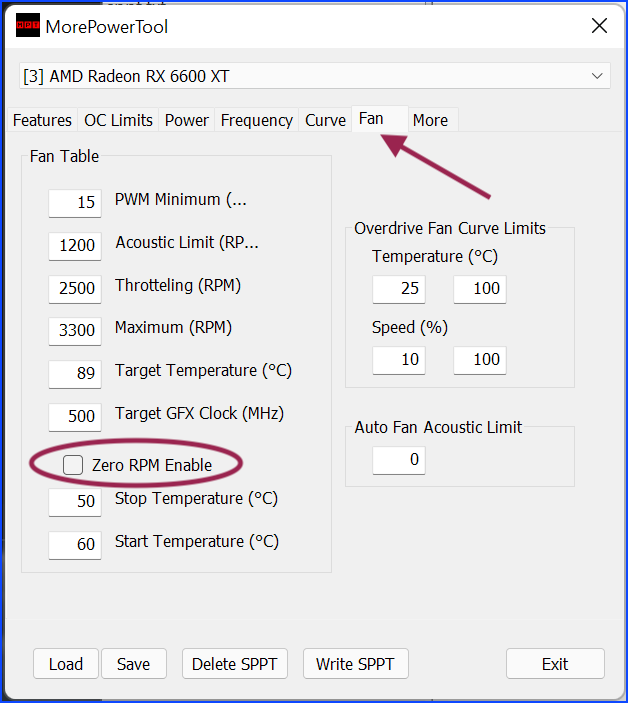The width and height of the screenshot is (628, 703).
Task: Click the Target GFX Clock field showing 500
Action: coord(75,417)
